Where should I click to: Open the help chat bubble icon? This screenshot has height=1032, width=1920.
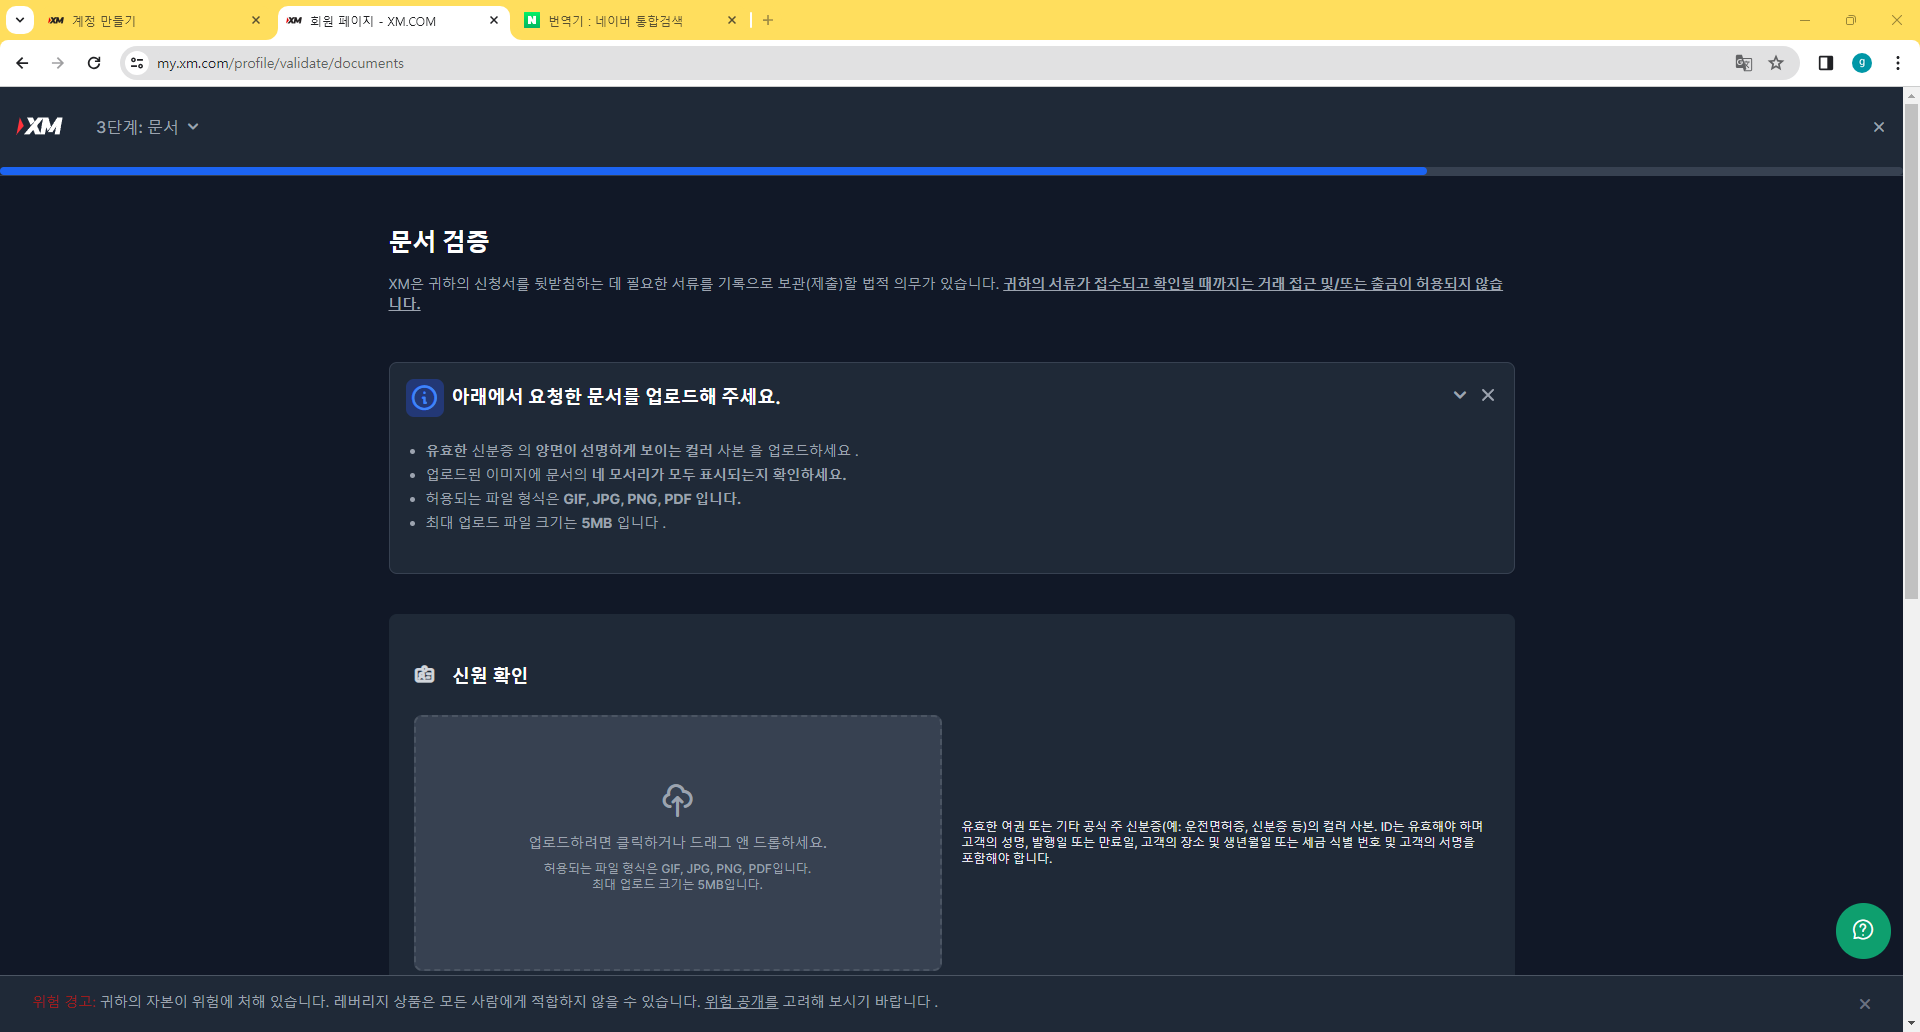pos(1862,930)
